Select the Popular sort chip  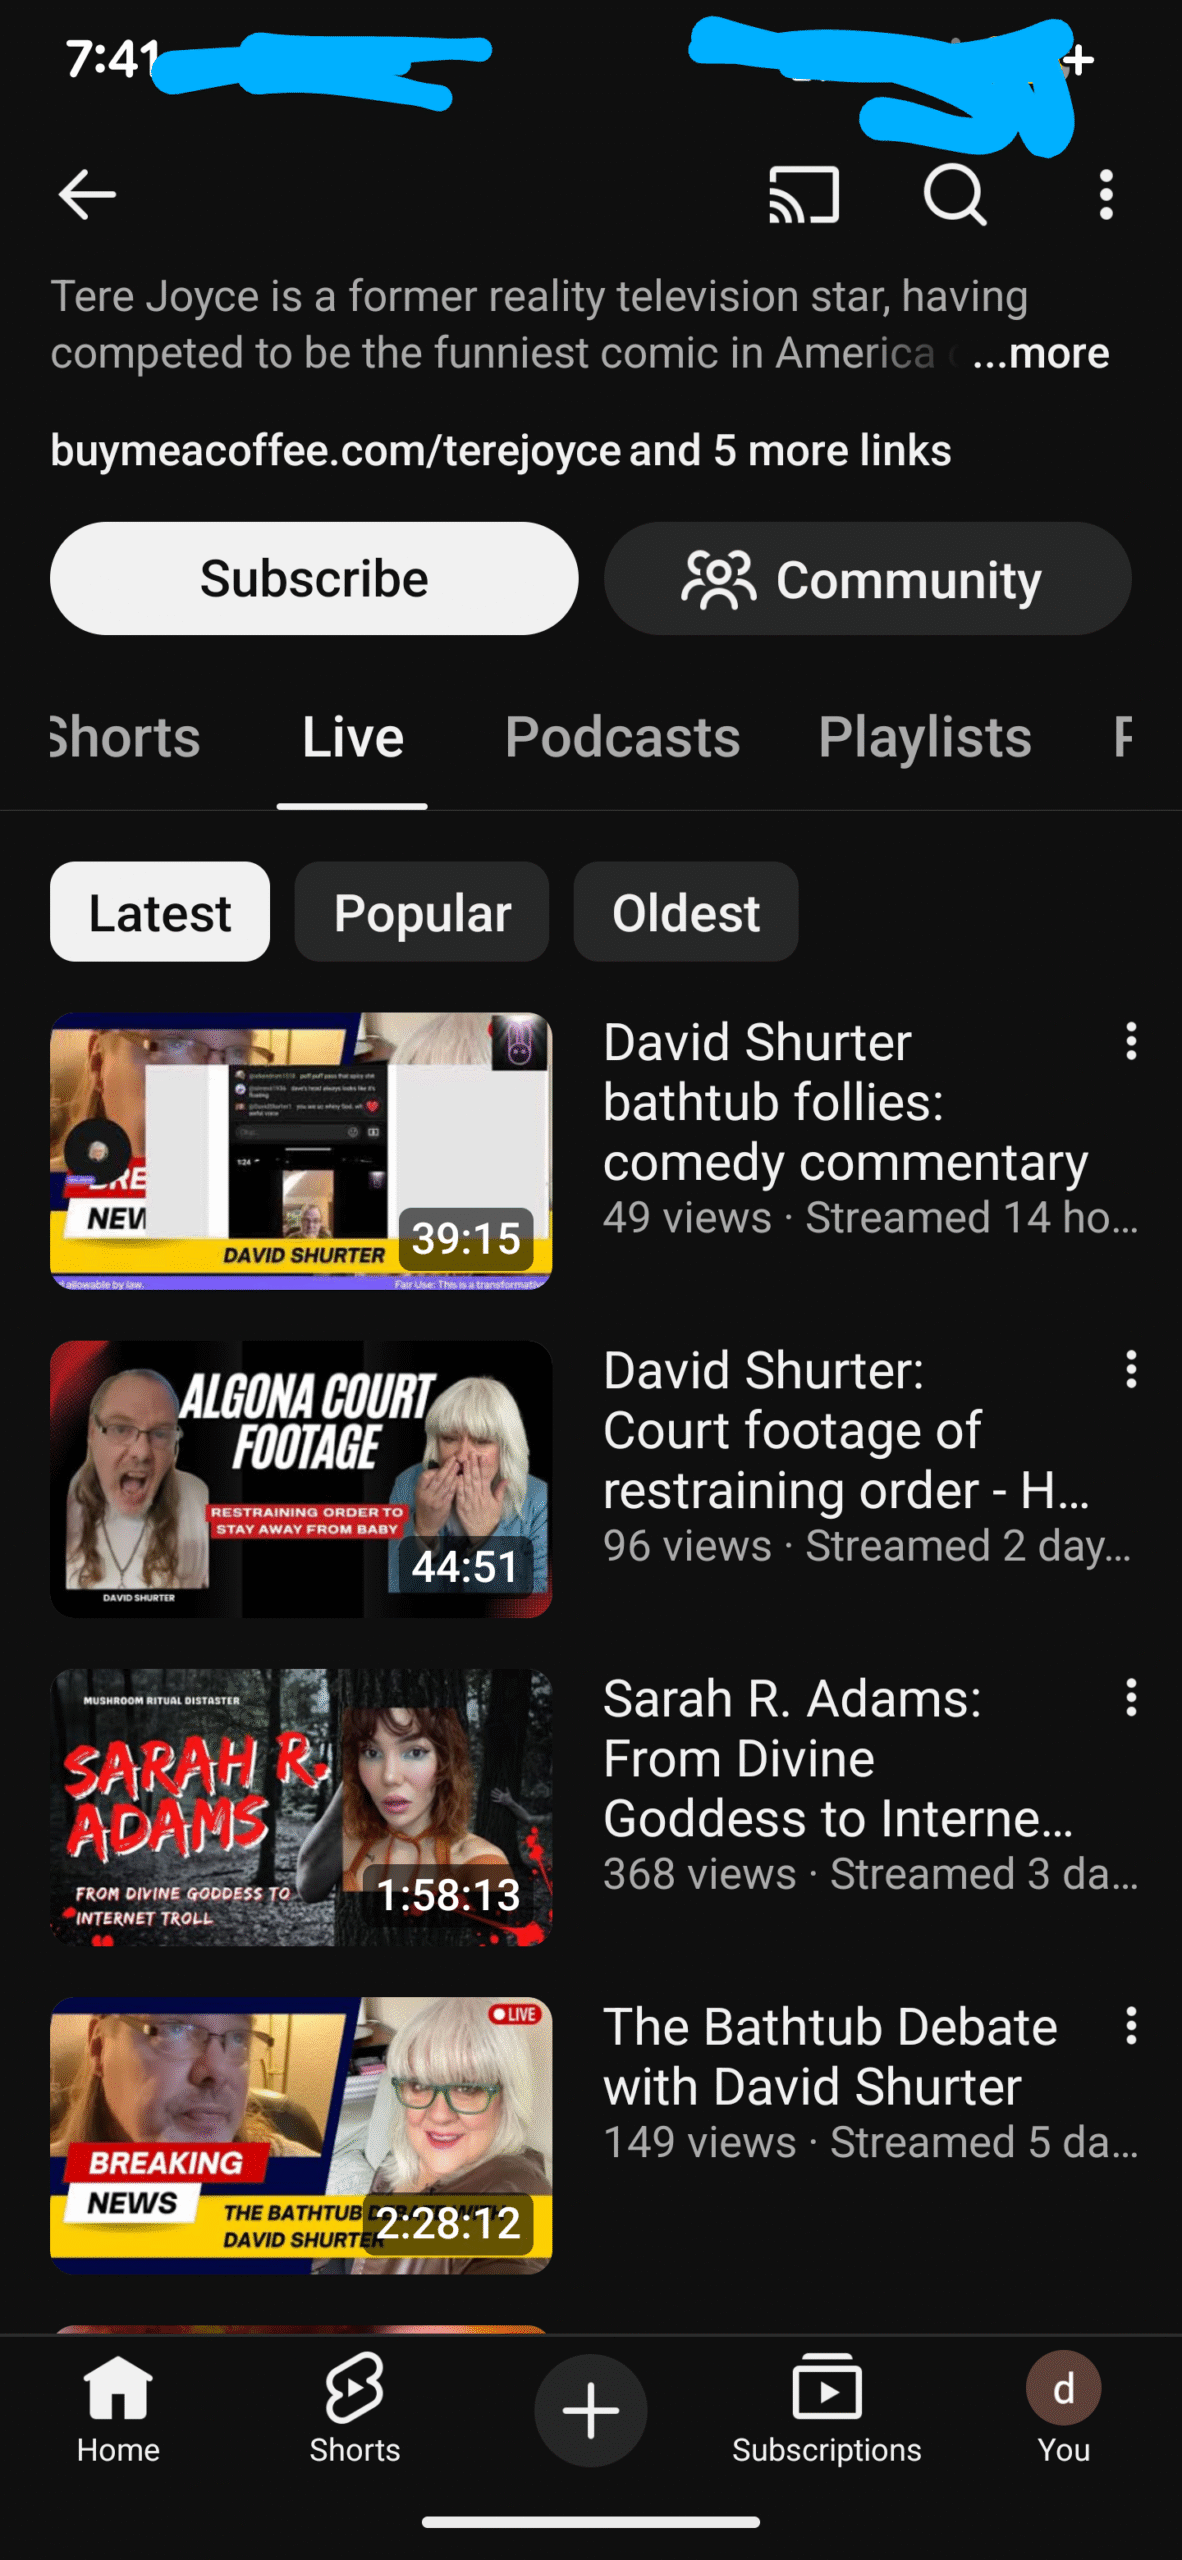click(421, 912)
